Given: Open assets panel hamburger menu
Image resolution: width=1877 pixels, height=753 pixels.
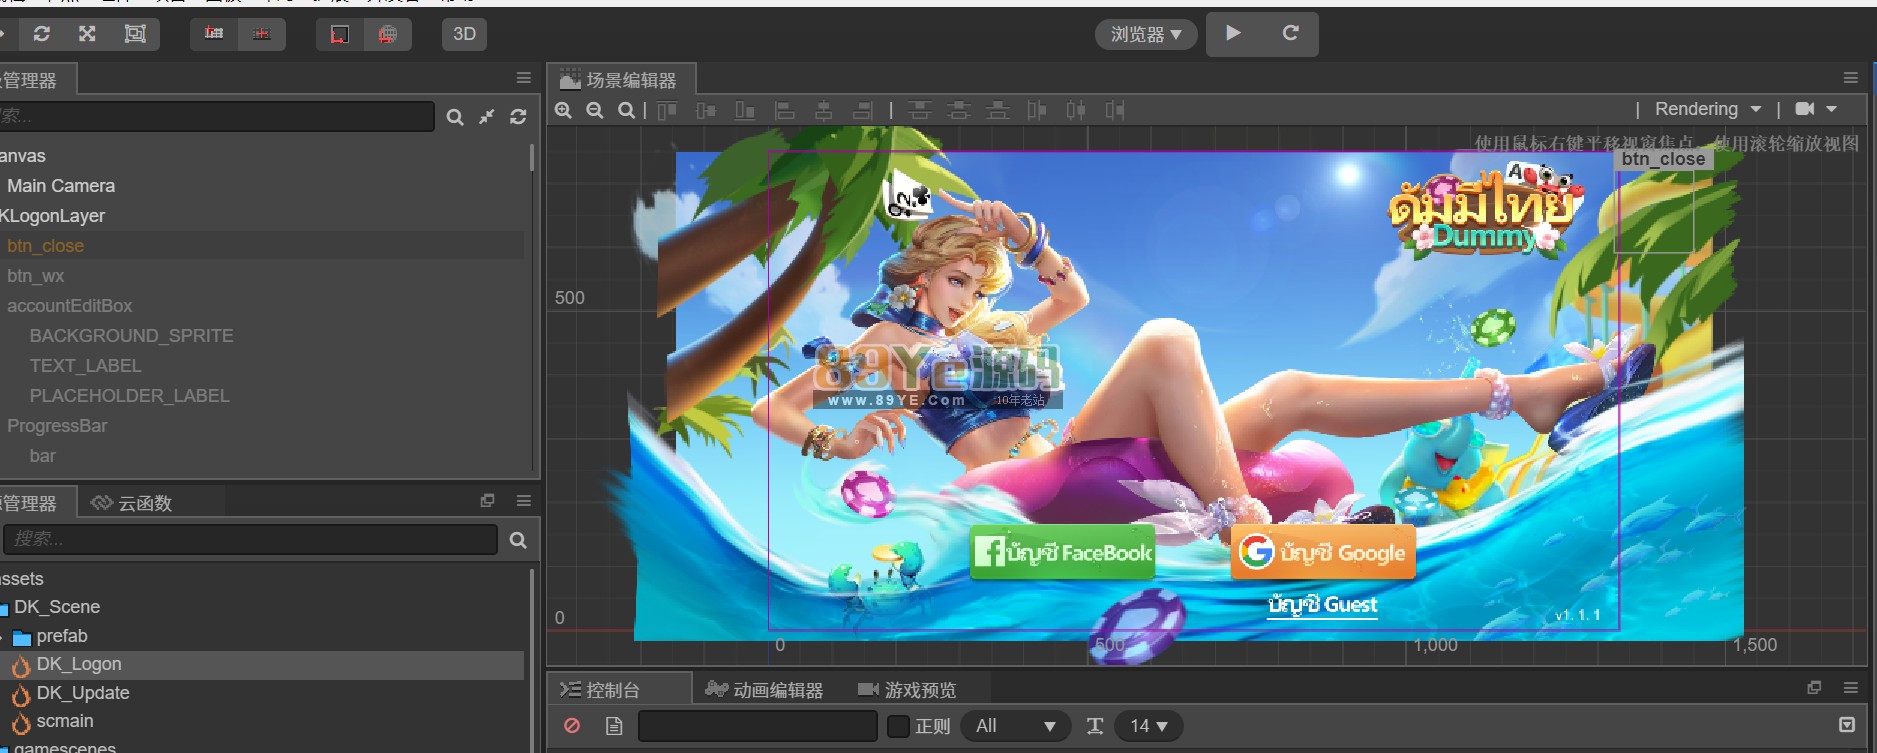Looking at the screenshot, I should [x=523, y=500].
